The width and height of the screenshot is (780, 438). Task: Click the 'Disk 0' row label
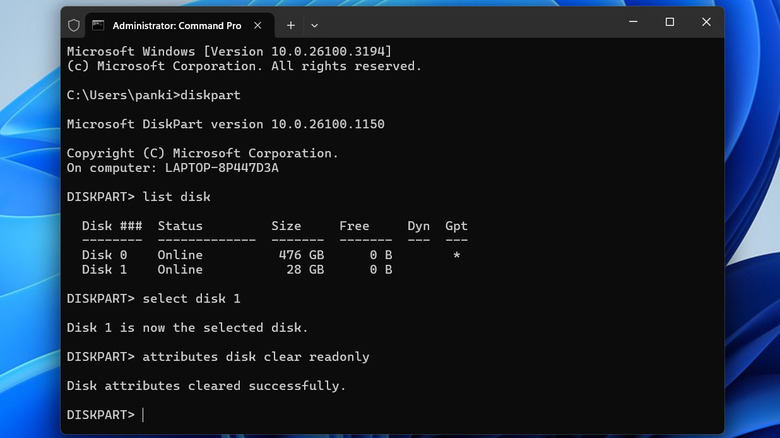click(104, 255)
